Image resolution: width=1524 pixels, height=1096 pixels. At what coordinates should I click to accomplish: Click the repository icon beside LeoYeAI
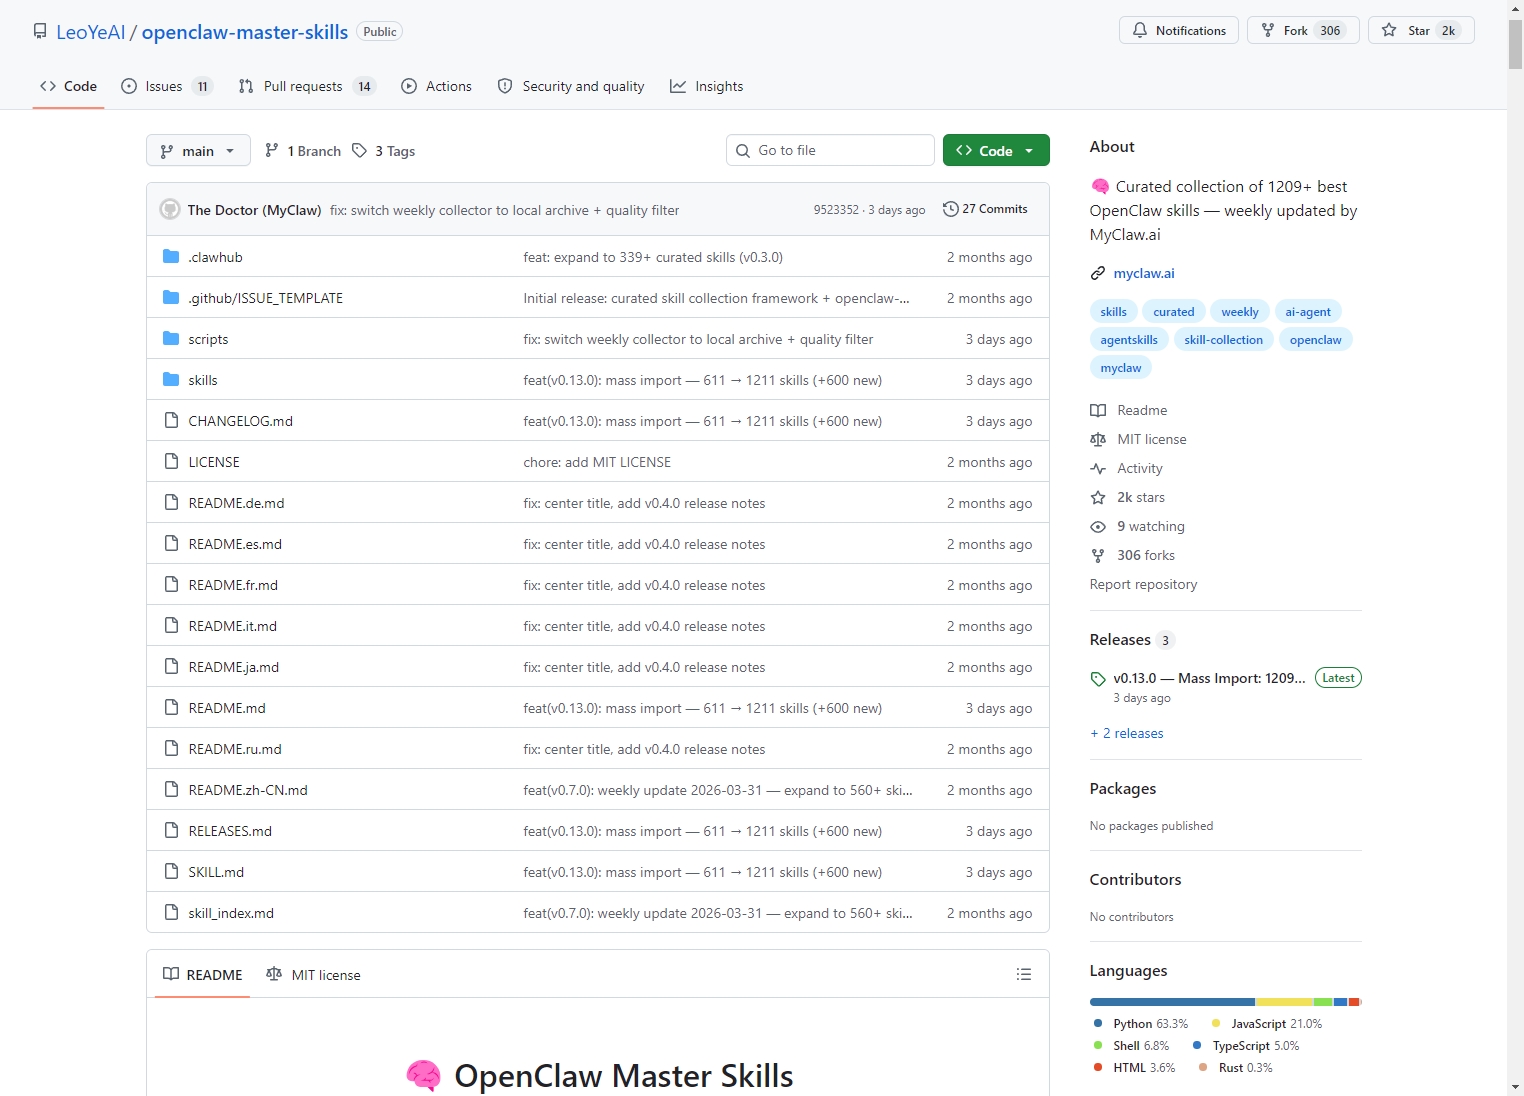(40, 31)
